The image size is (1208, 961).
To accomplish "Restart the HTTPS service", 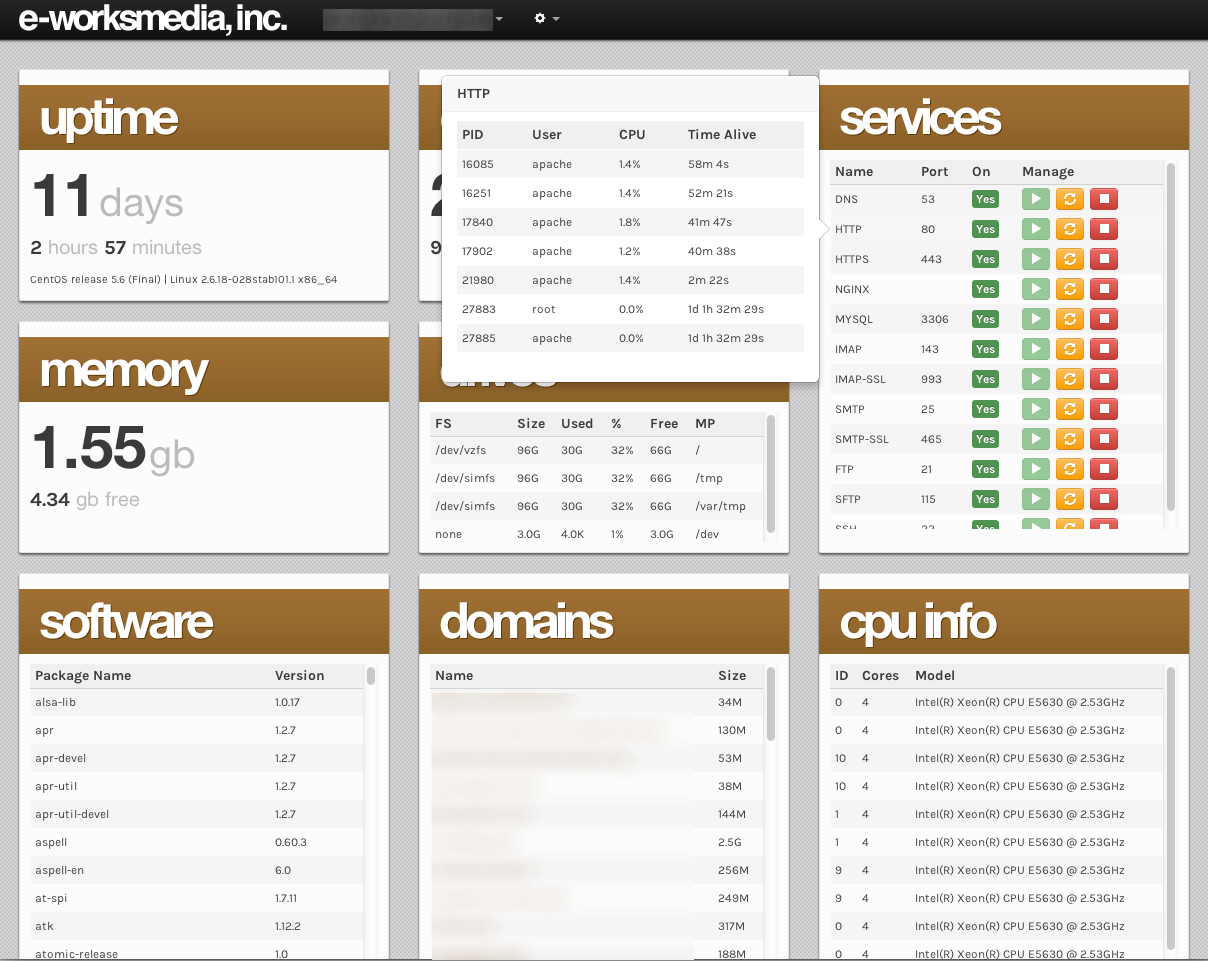I will click(1070, 259).
